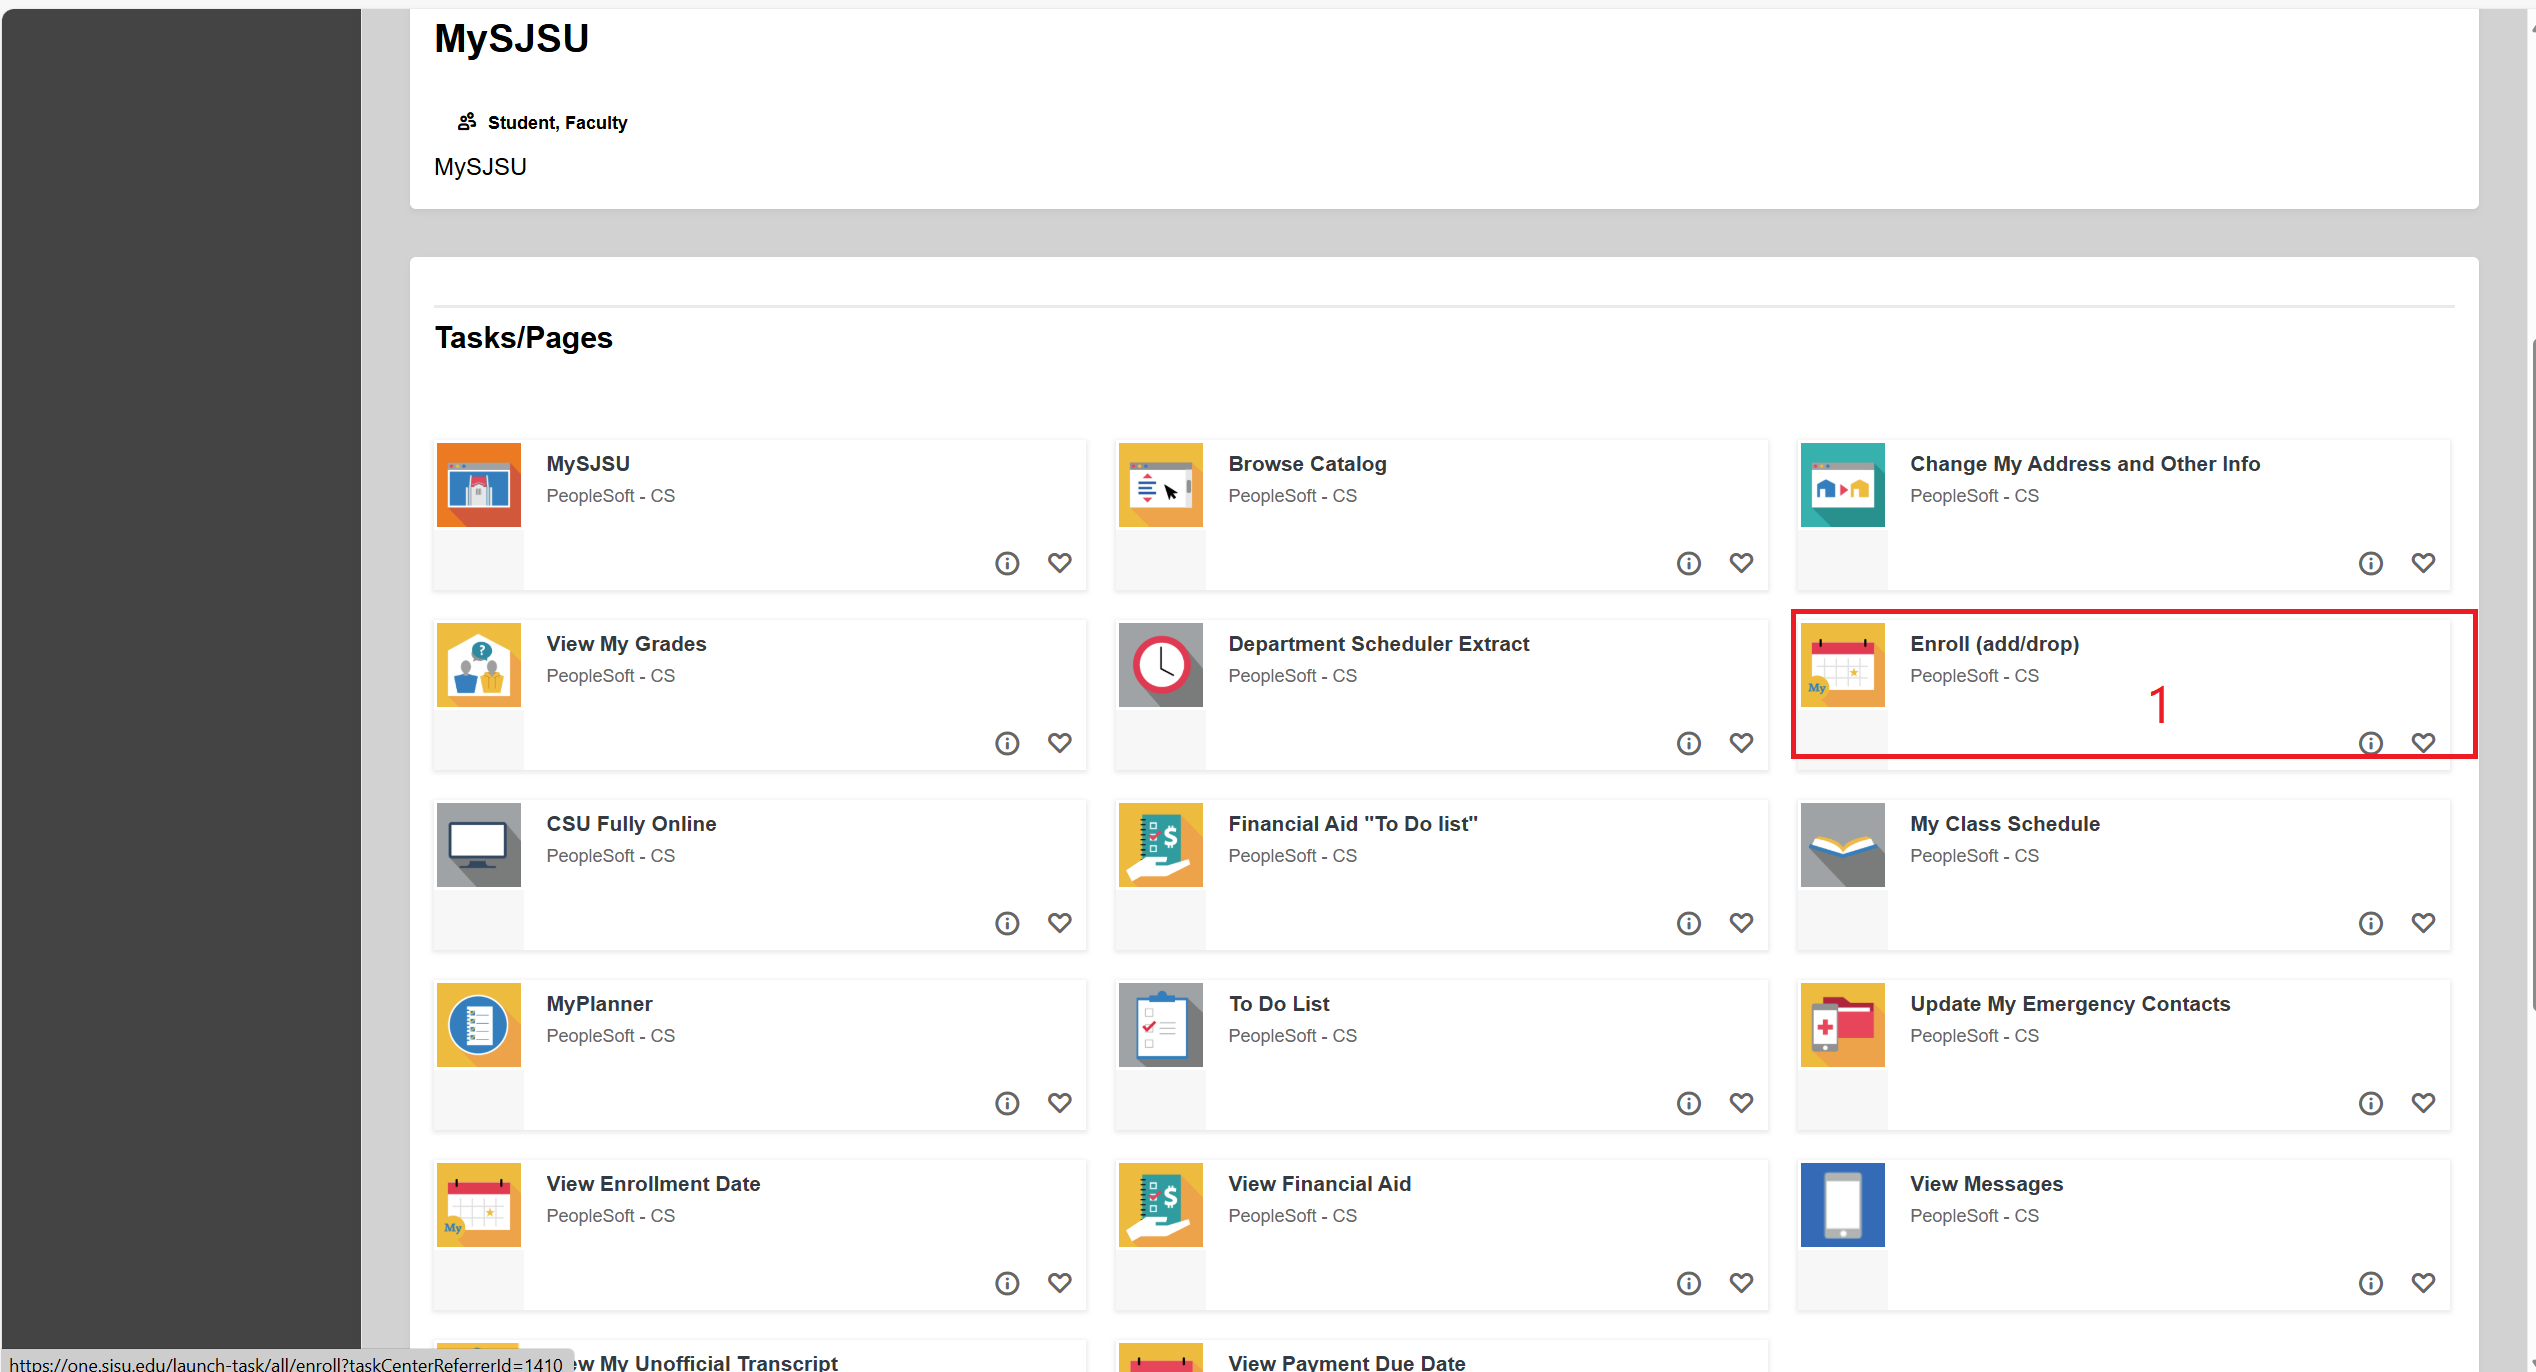Viewport: 2536px width, 1372px height.
Task: Show info for View My Grades card
Action: tap(1007, 743)
